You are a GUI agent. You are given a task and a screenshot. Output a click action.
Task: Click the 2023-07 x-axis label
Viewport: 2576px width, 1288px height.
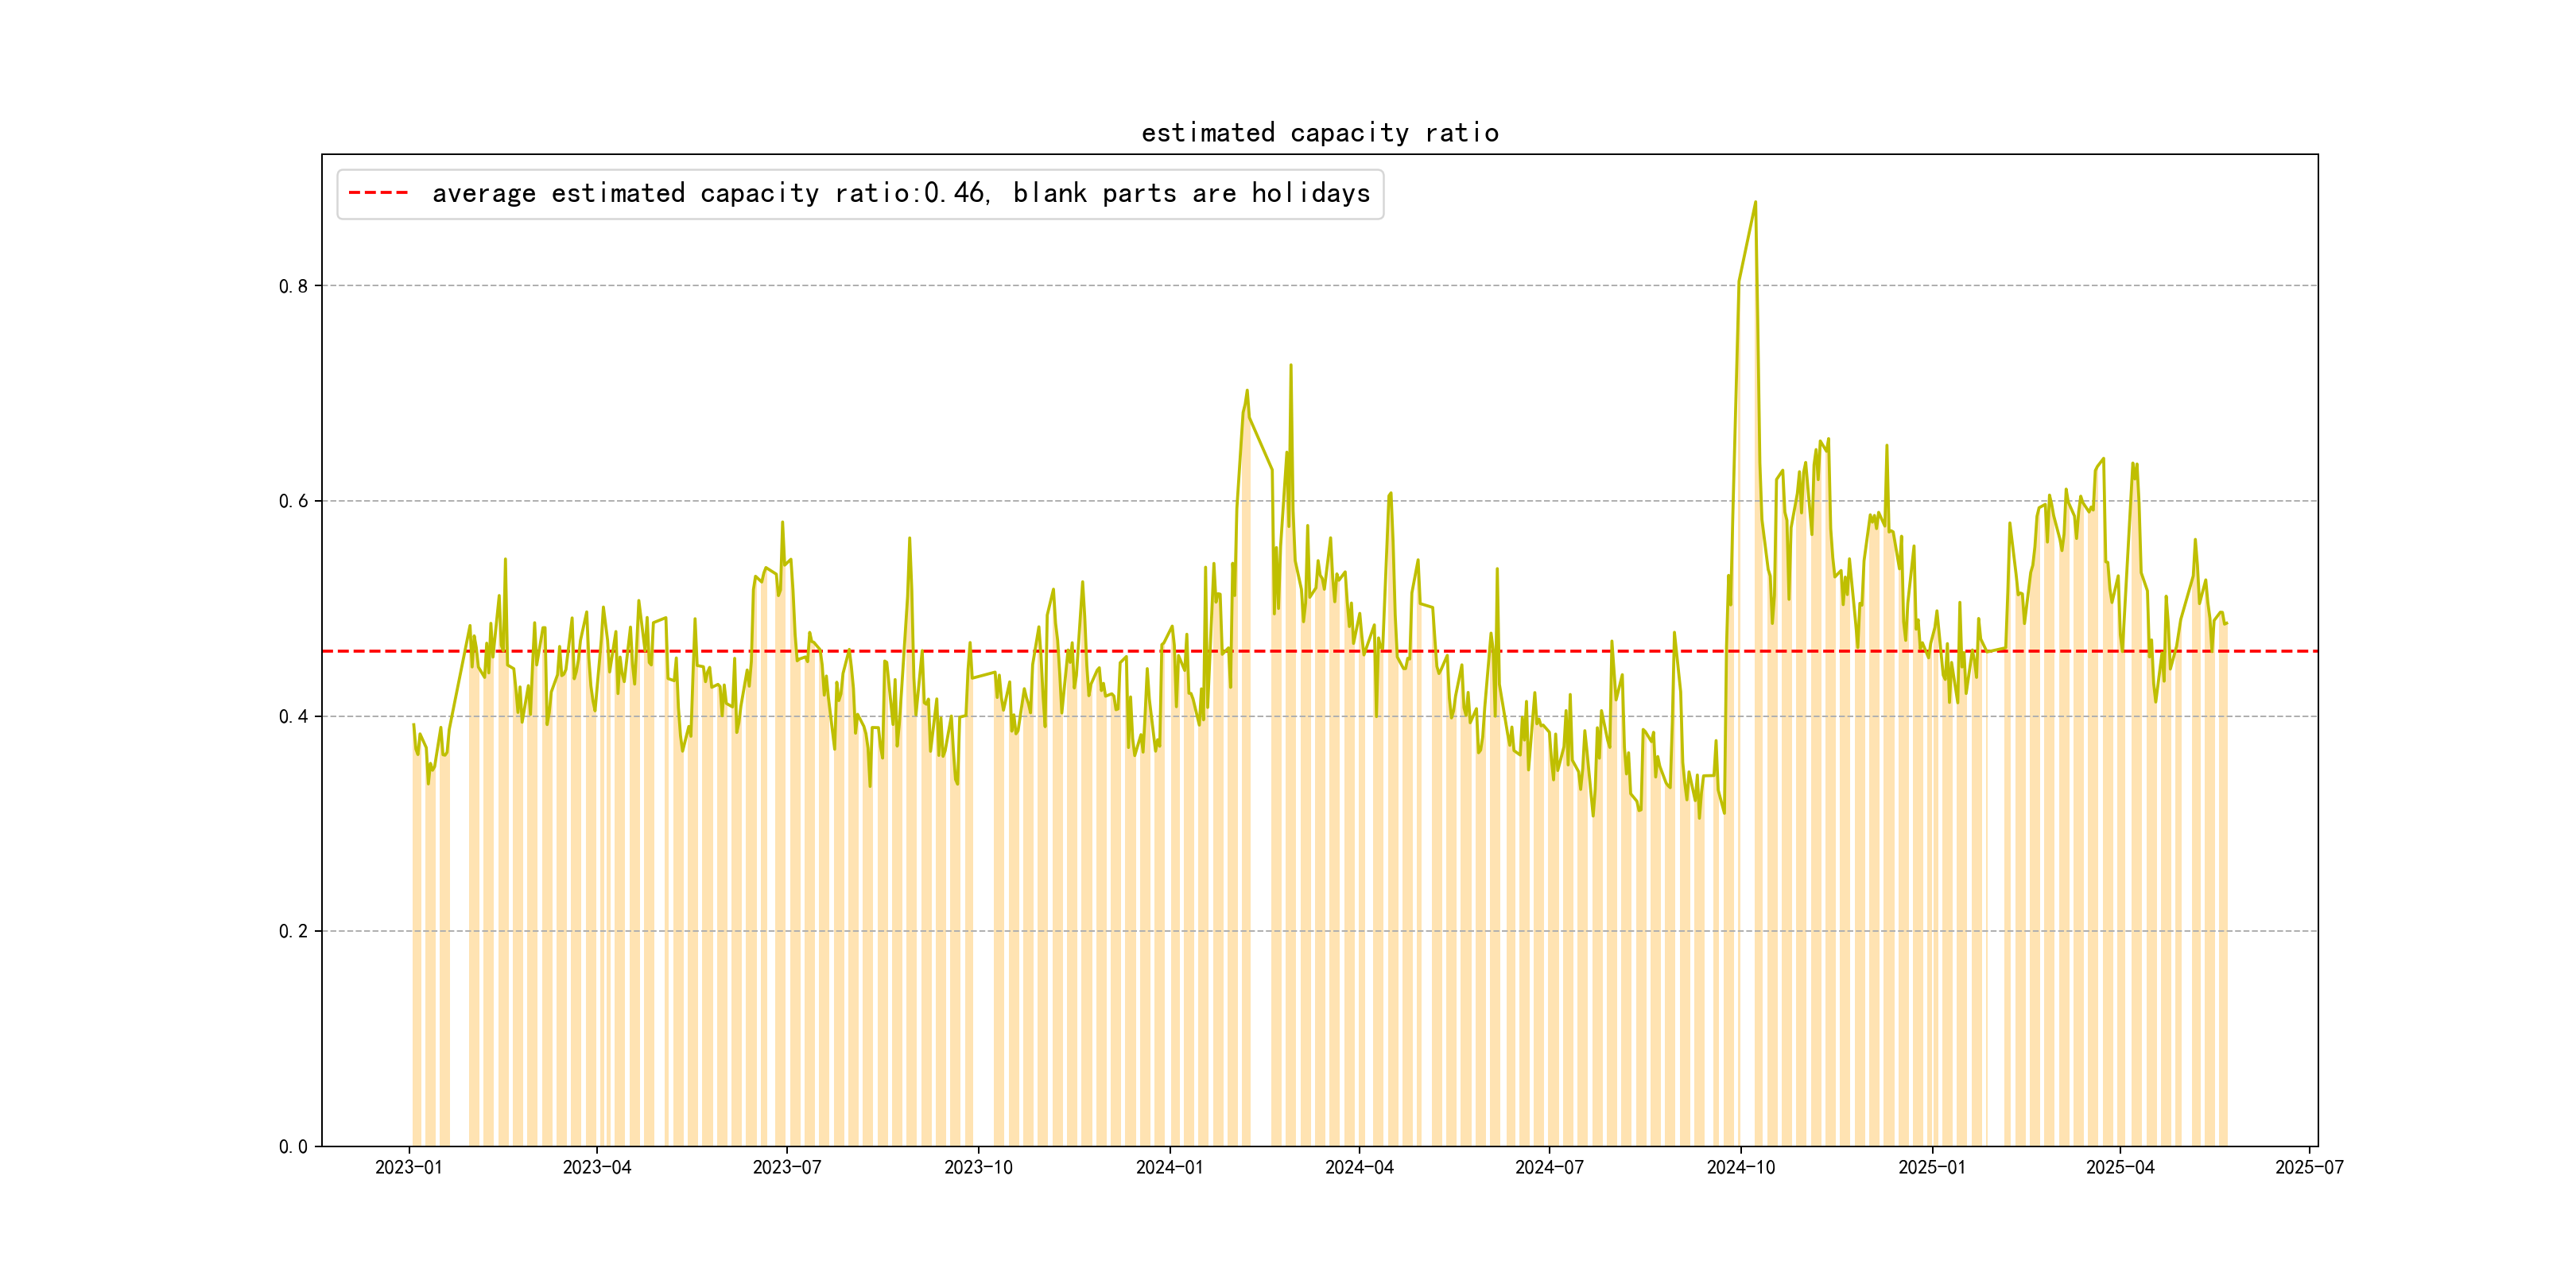point(787,1167)
